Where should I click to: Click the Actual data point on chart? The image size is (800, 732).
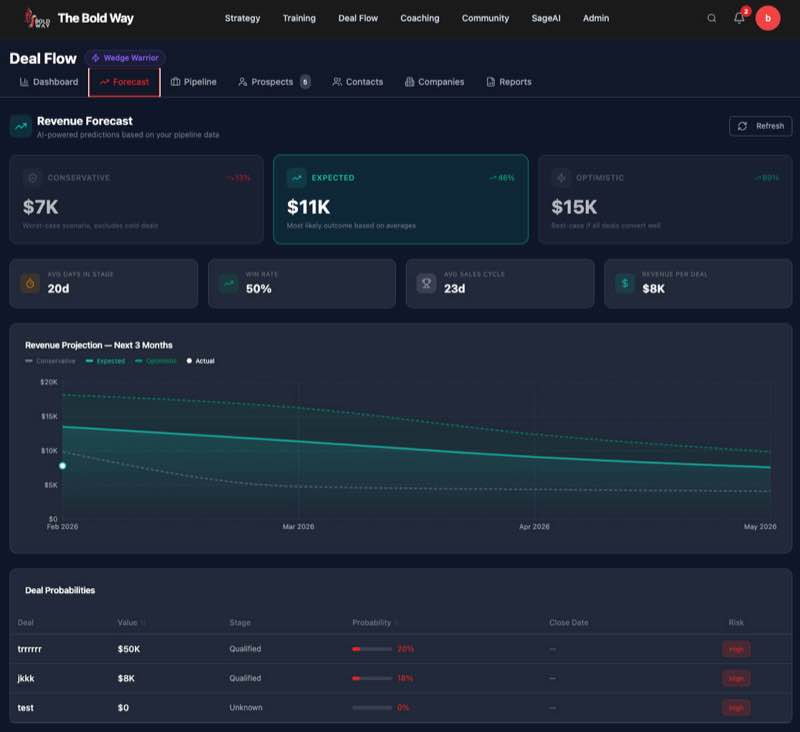pyautogui.click(x=63, y=466)
